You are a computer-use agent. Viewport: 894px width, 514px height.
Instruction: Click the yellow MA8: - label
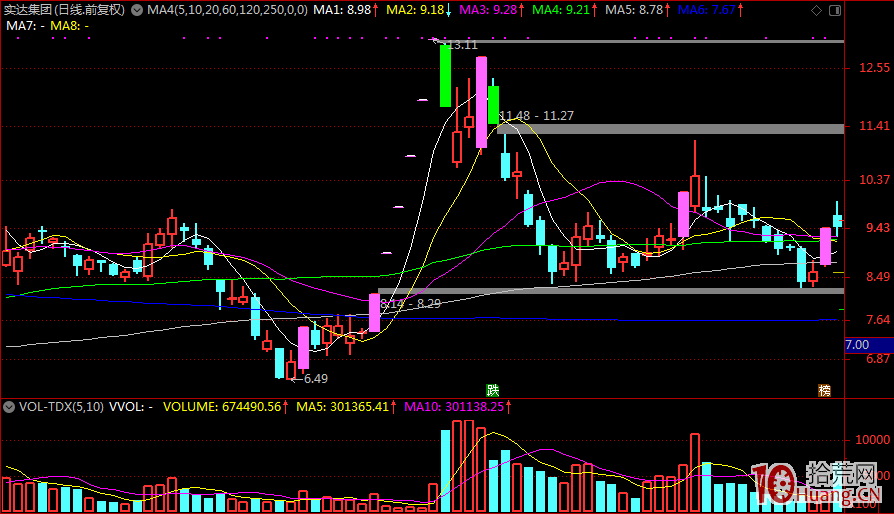pos(70,26)
